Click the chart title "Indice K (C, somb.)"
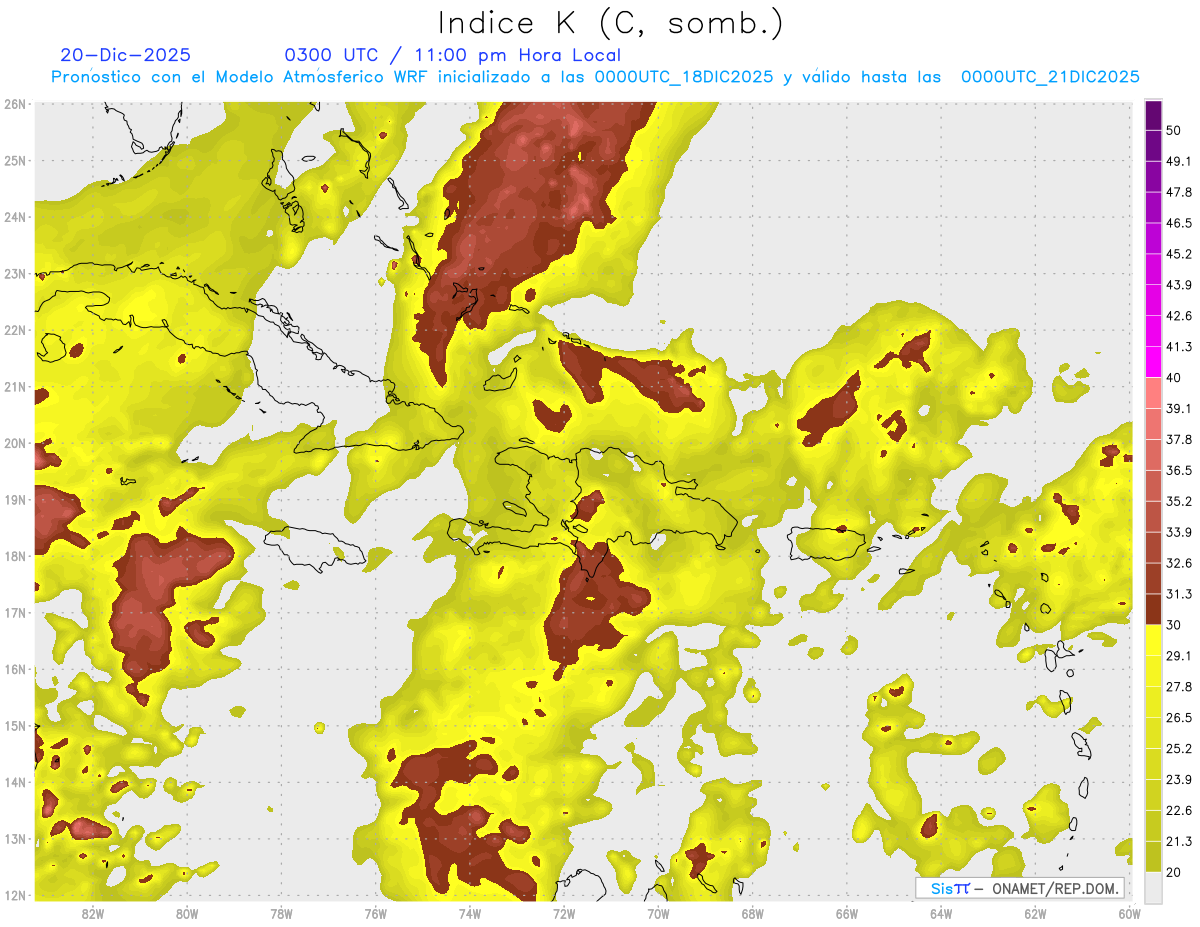The width and height of the screenshot is (1200, 927). click(610, 22)
